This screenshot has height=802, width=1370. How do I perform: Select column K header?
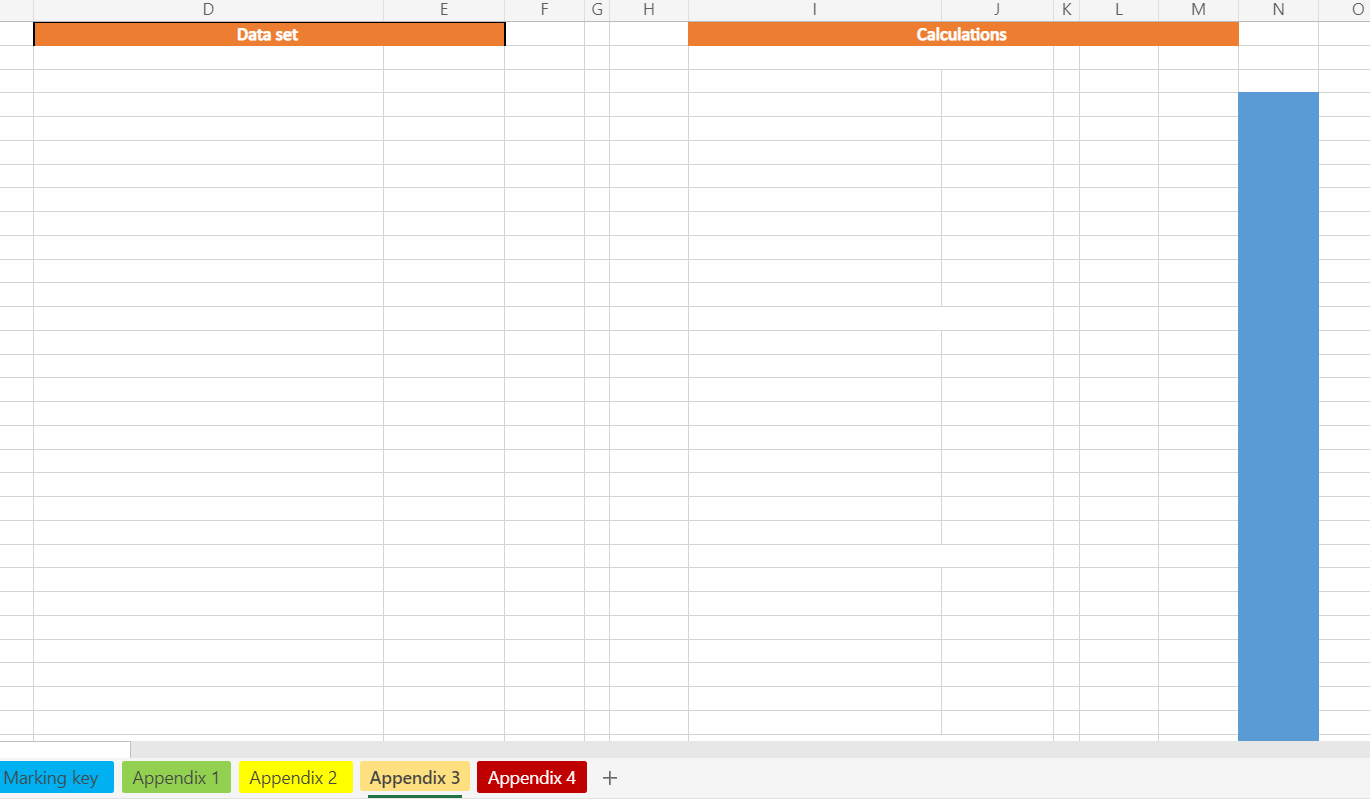[x=1066, y=10]
